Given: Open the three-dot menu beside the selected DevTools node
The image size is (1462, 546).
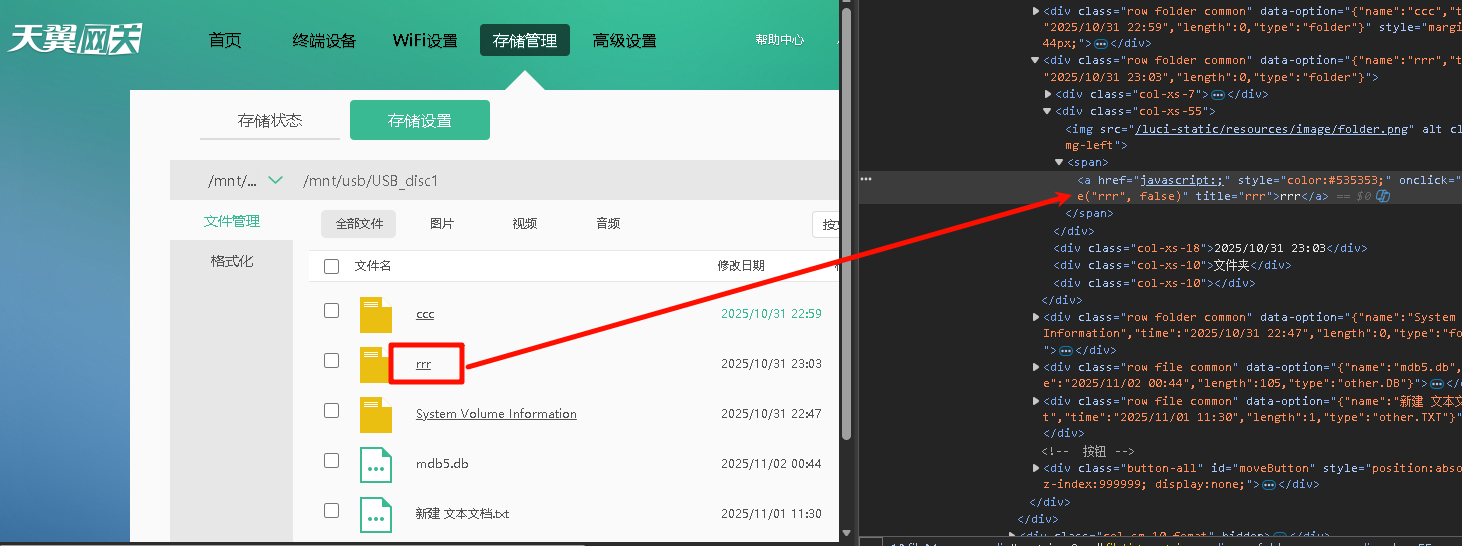Looking at the screenshot, I should (x=866, y=179).
